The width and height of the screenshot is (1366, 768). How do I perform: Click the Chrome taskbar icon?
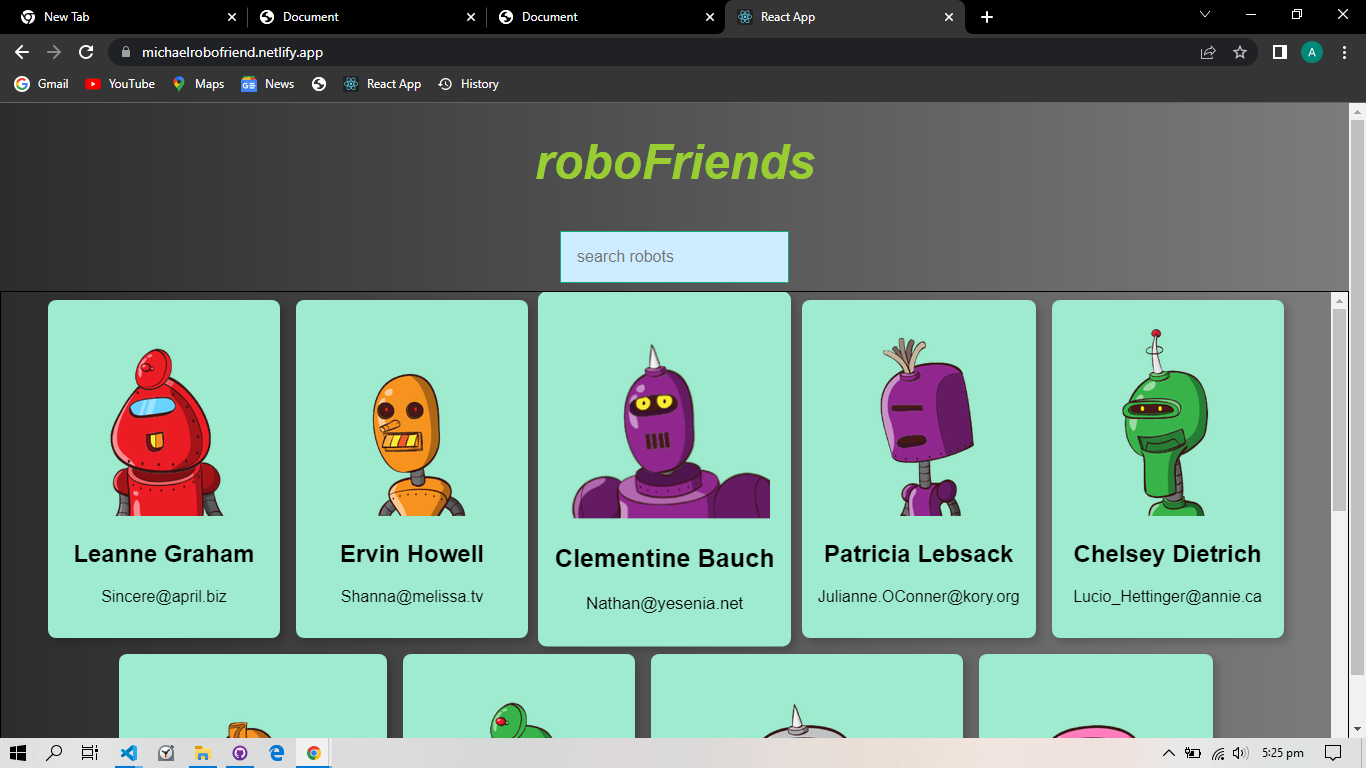(x=314, y=753)
